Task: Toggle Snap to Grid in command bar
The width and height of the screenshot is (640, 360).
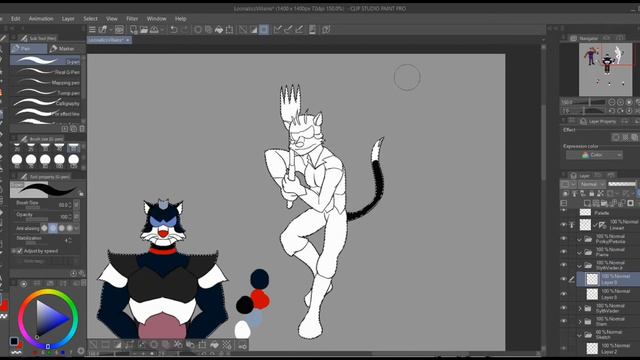Action: pyautogui.click(x=299, y=29)
